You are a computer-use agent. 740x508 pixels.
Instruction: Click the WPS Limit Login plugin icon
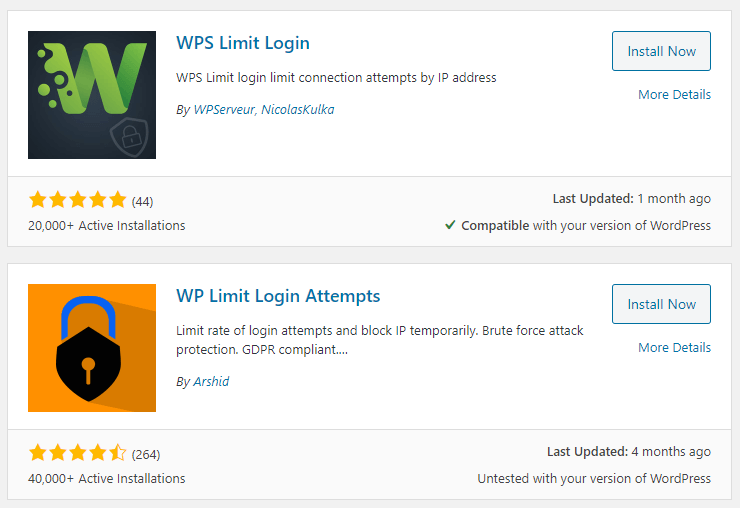point(92,95)
